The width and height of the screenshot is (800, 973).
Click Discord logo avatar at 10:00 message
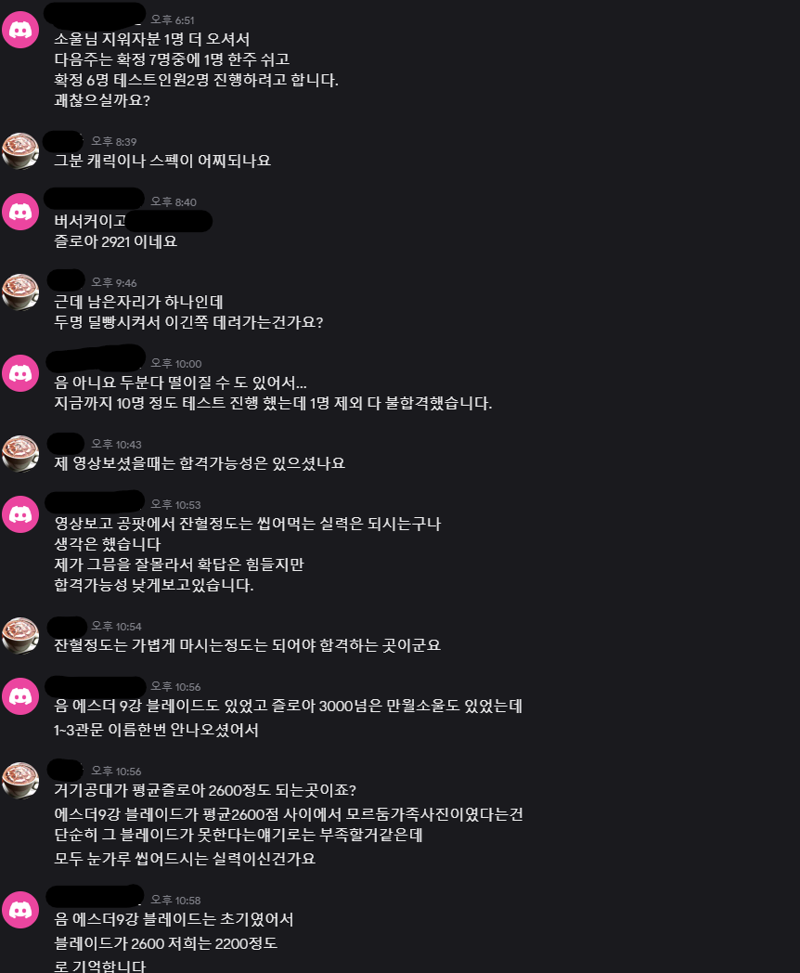coord(20,373)
